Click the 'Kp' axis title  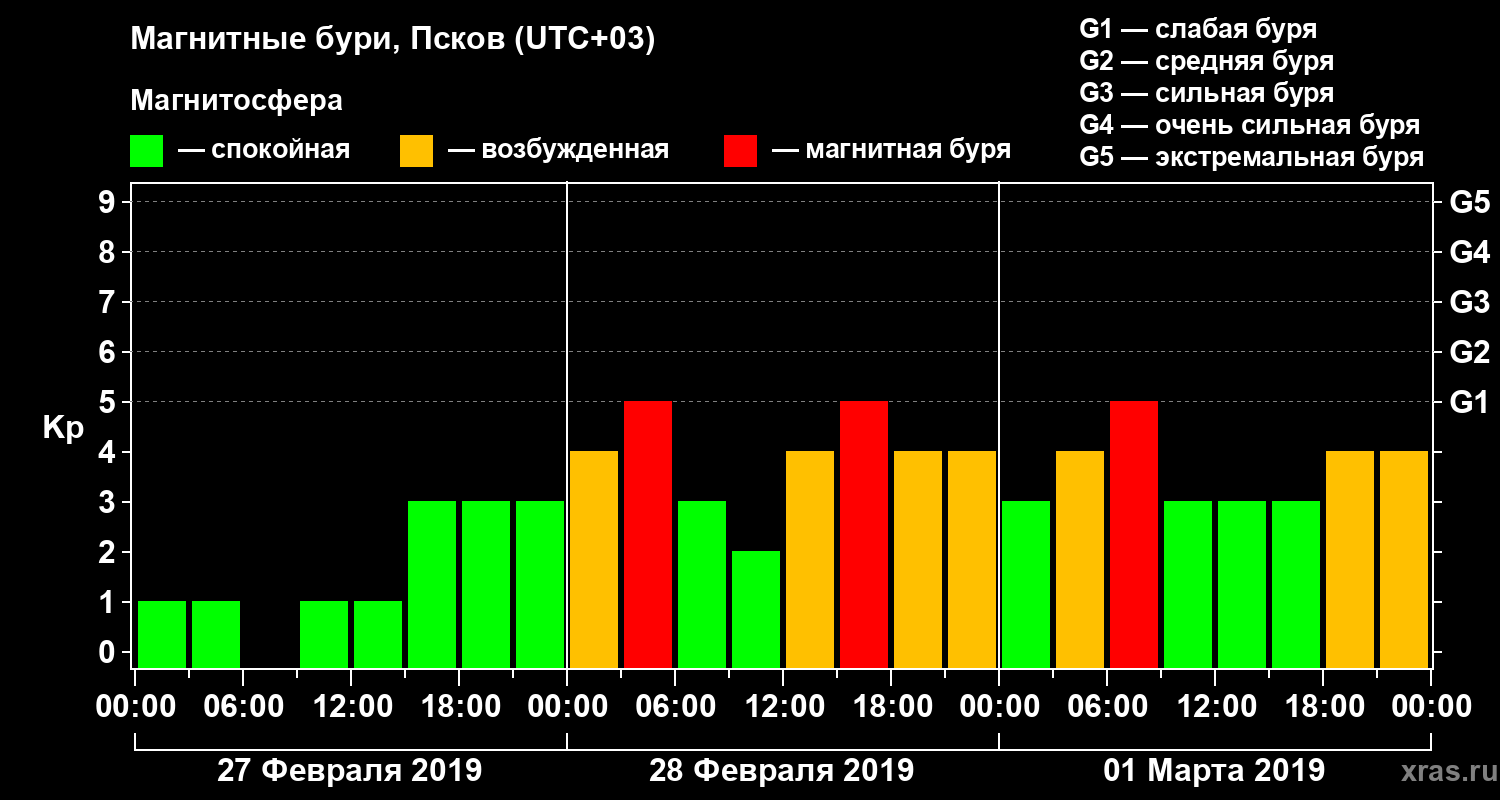click(x=64, y=428)
